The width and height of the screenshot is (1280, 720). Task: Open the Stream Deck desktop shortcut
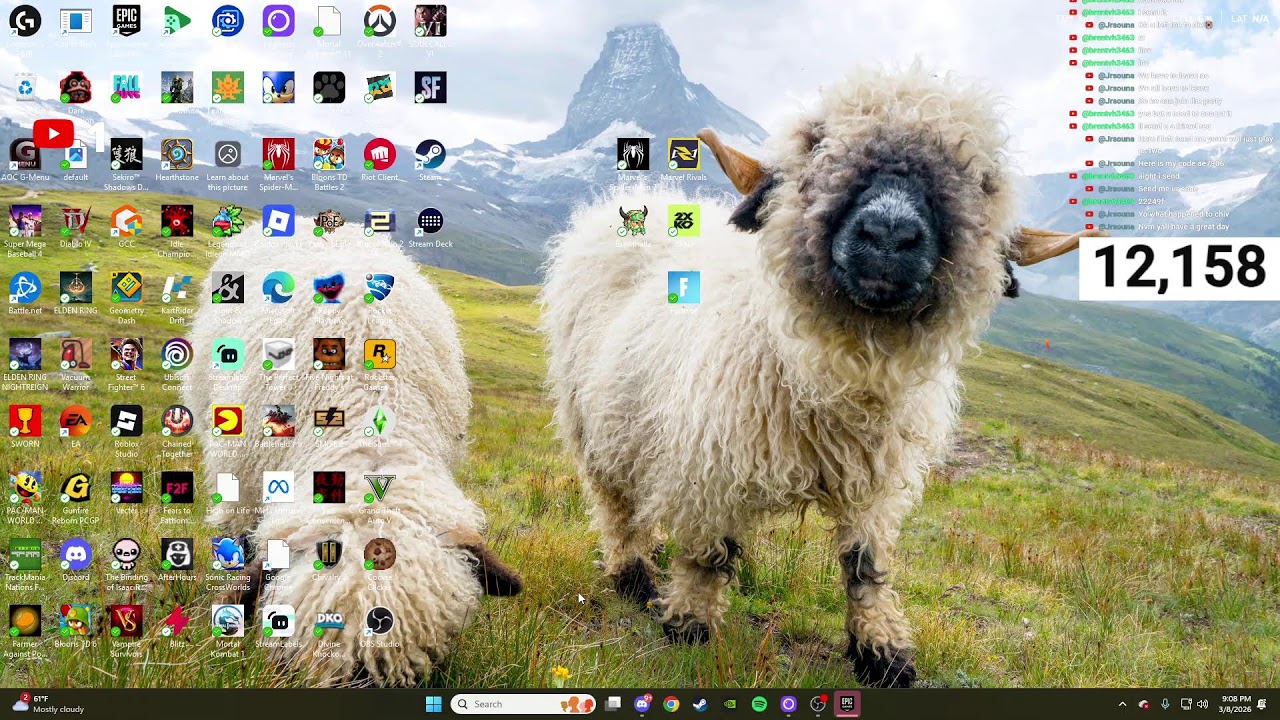point(430,228)
